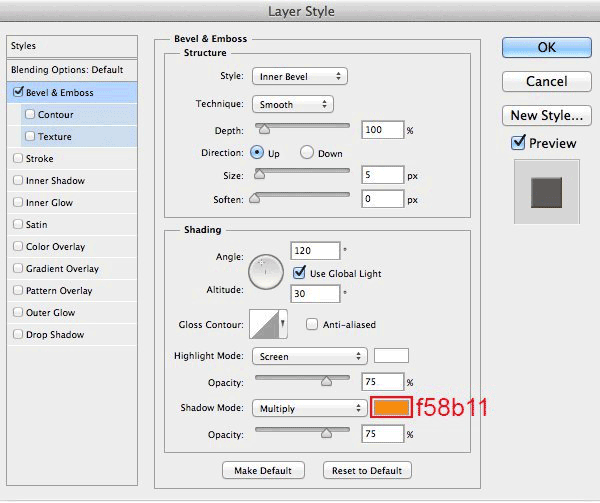Viewport: 600px width, 503px height.
Task: Open the white highlight color swatch
Action: tap(391, 355)
